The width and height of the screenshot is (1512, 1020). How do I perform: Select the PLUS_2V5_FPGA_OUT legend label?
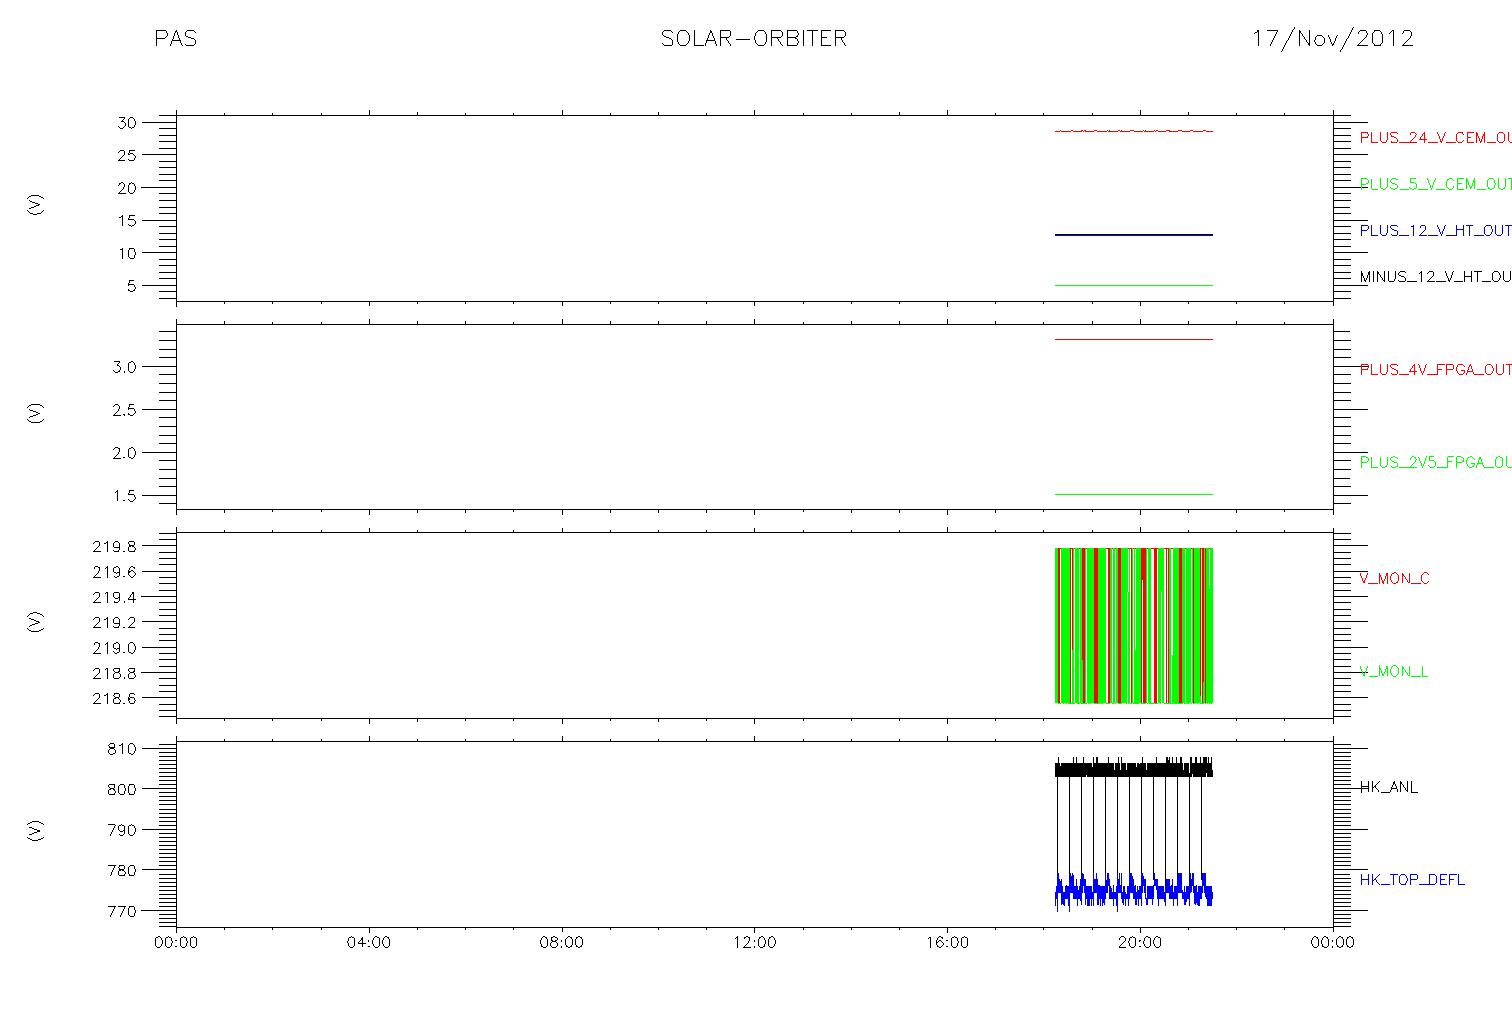1435,462
